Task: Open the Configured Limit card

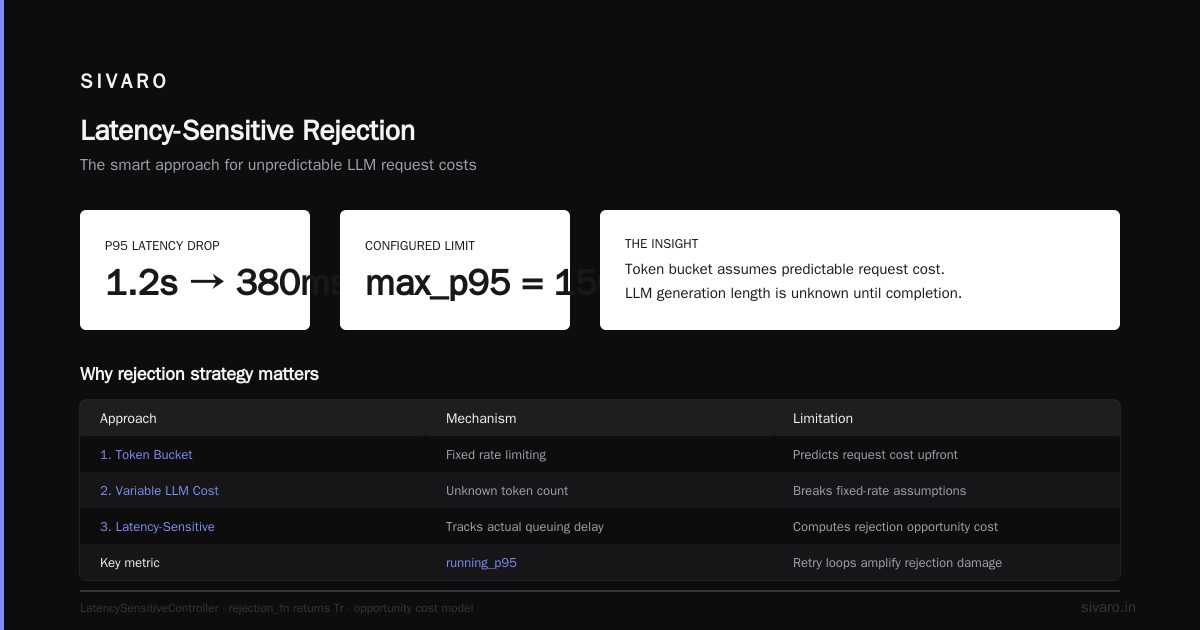Action: [455, 270]
